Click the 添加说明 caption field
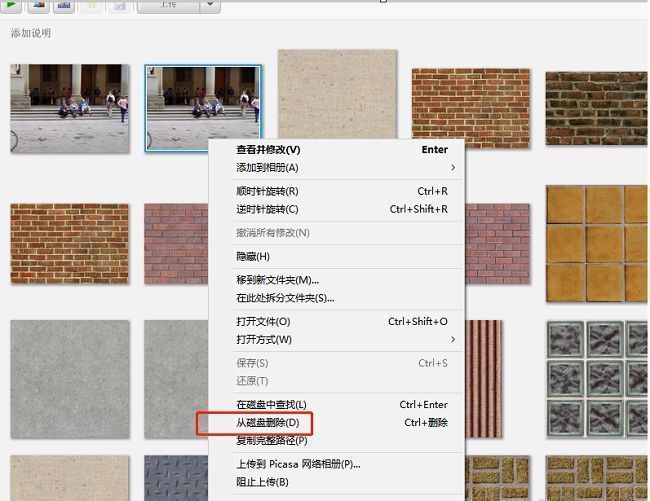The width and height of the screenshot is (650, 501). point(31,33)
